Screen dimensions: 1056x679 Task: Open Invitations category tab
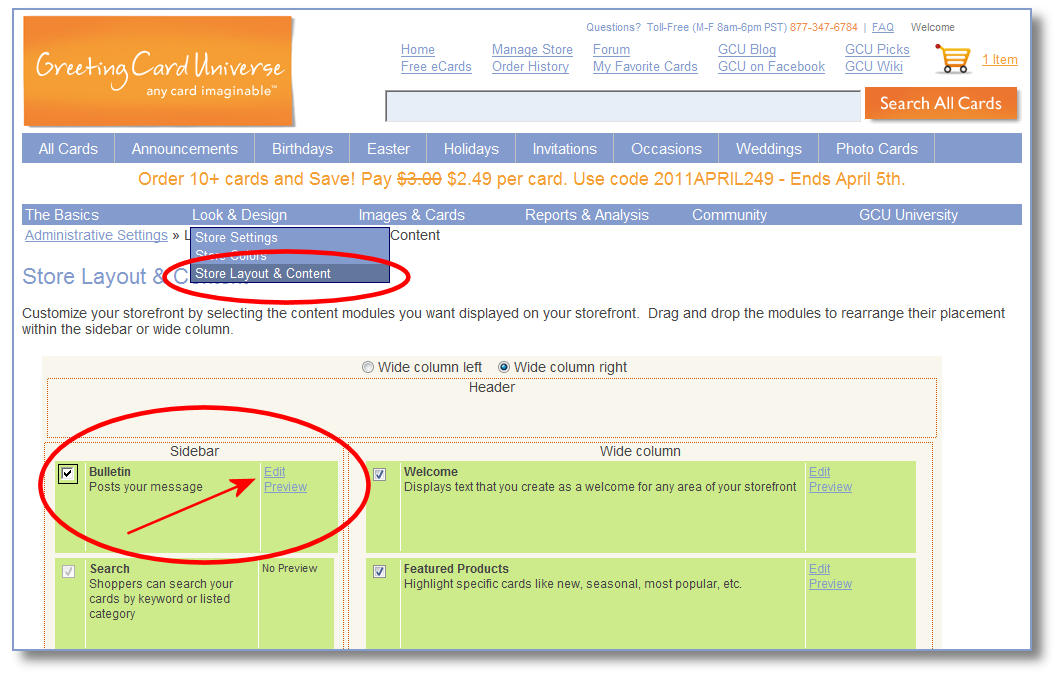click(564, 149)
